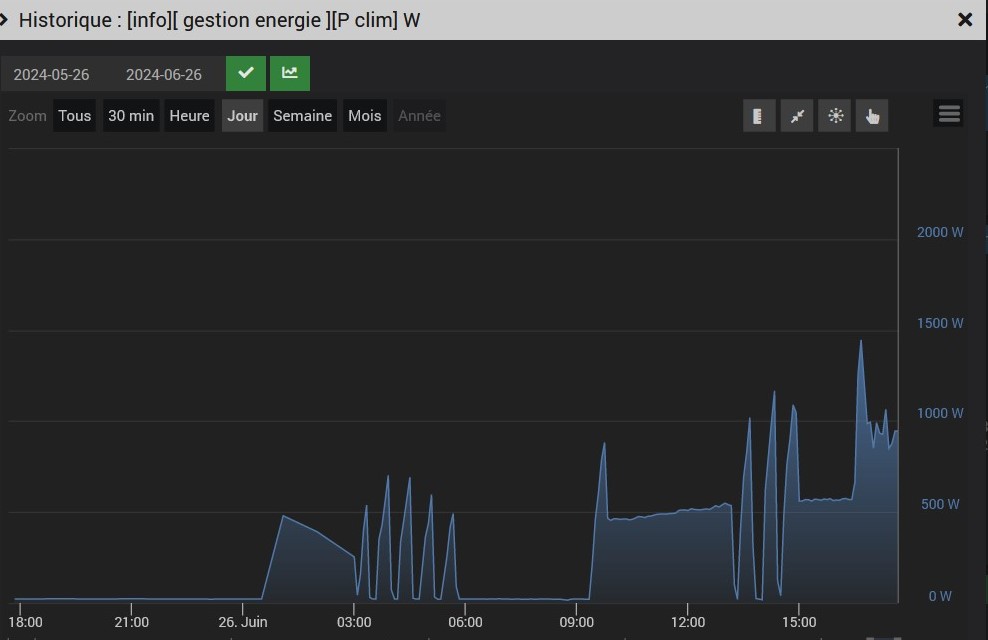This screenshot has width=988, height=640.
Task: Select the Jour zoom option
Action: click(x=242, y=116)
